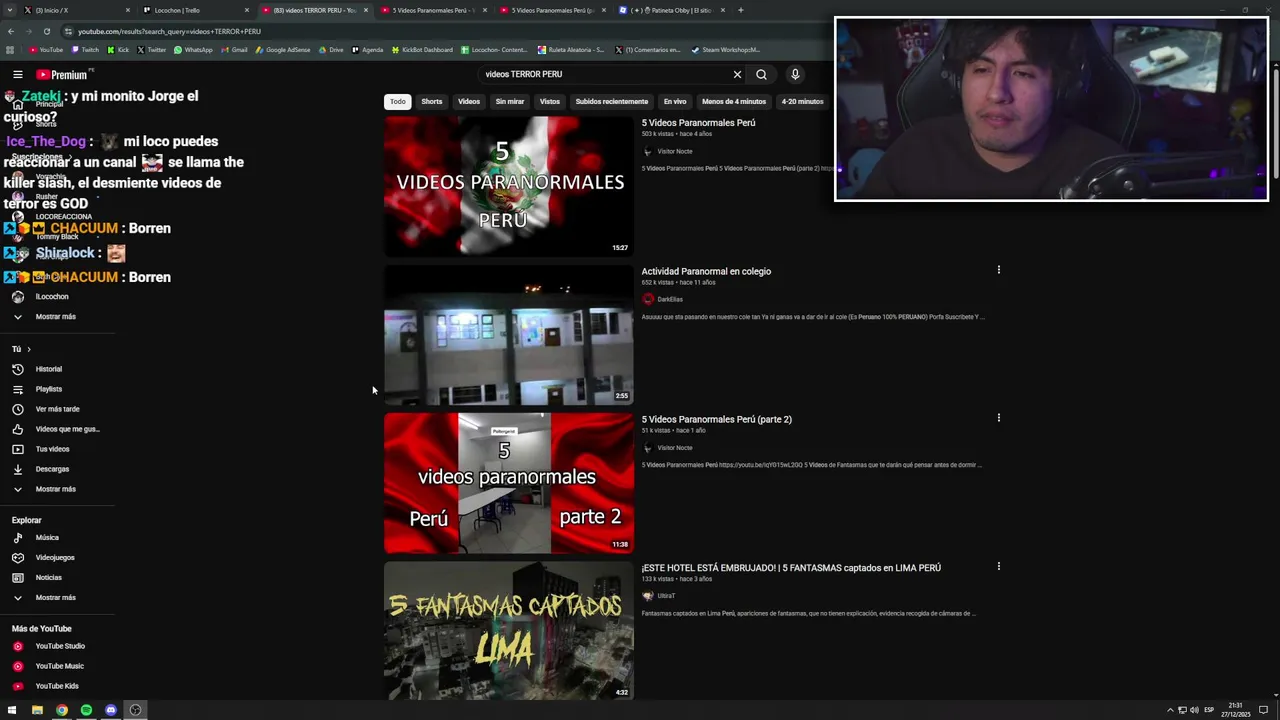Show hidden system tray icons
This screenshot has width=1280, height=720.
1170,710
